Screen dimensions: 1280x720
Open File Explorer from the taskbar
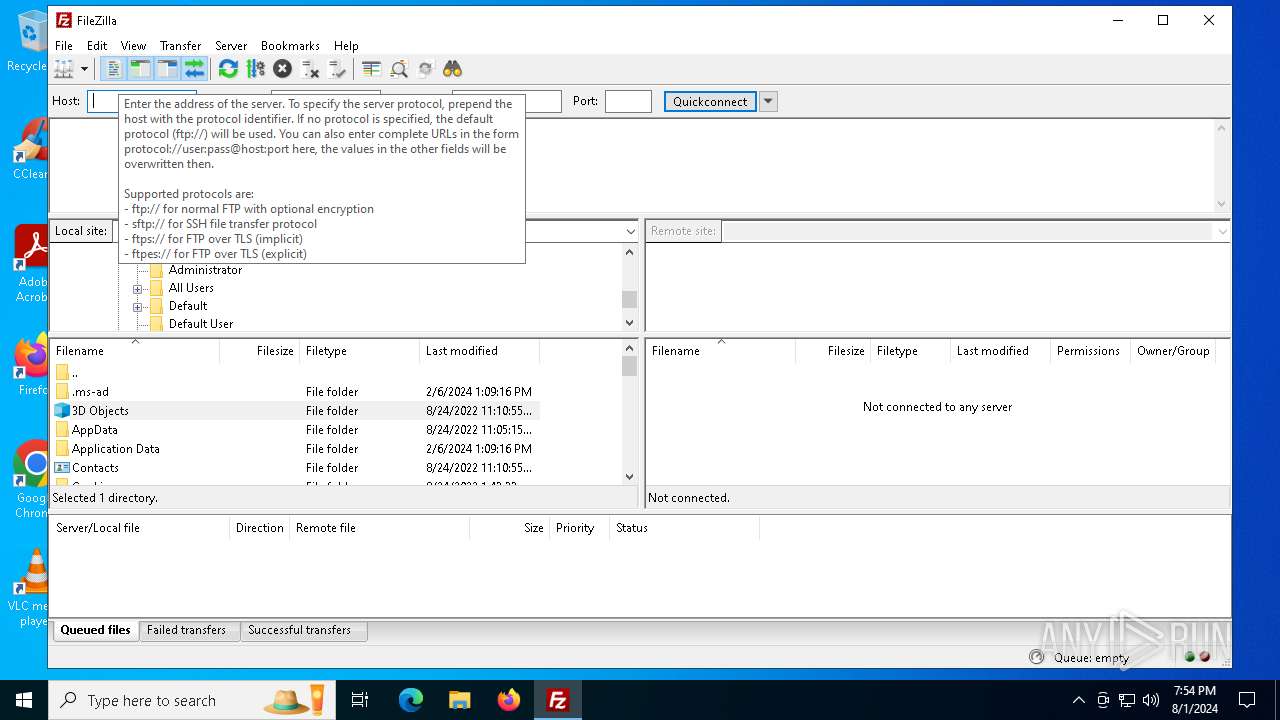click(x=459, y=700)
